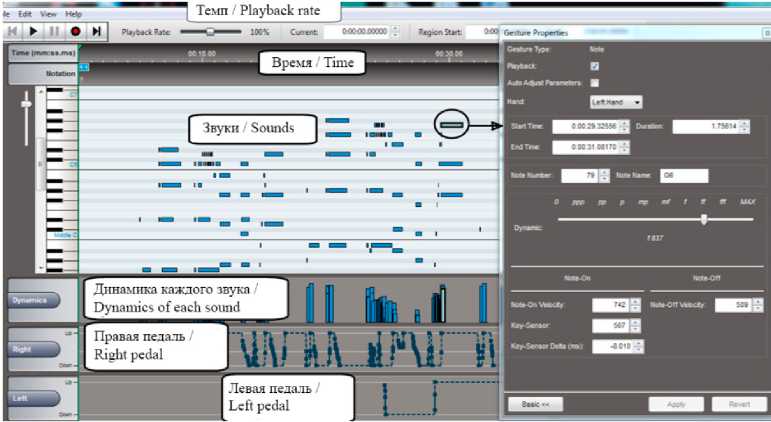Screen dimensions: 771x422
Task: Select the Notation track header
Action: 44,73
